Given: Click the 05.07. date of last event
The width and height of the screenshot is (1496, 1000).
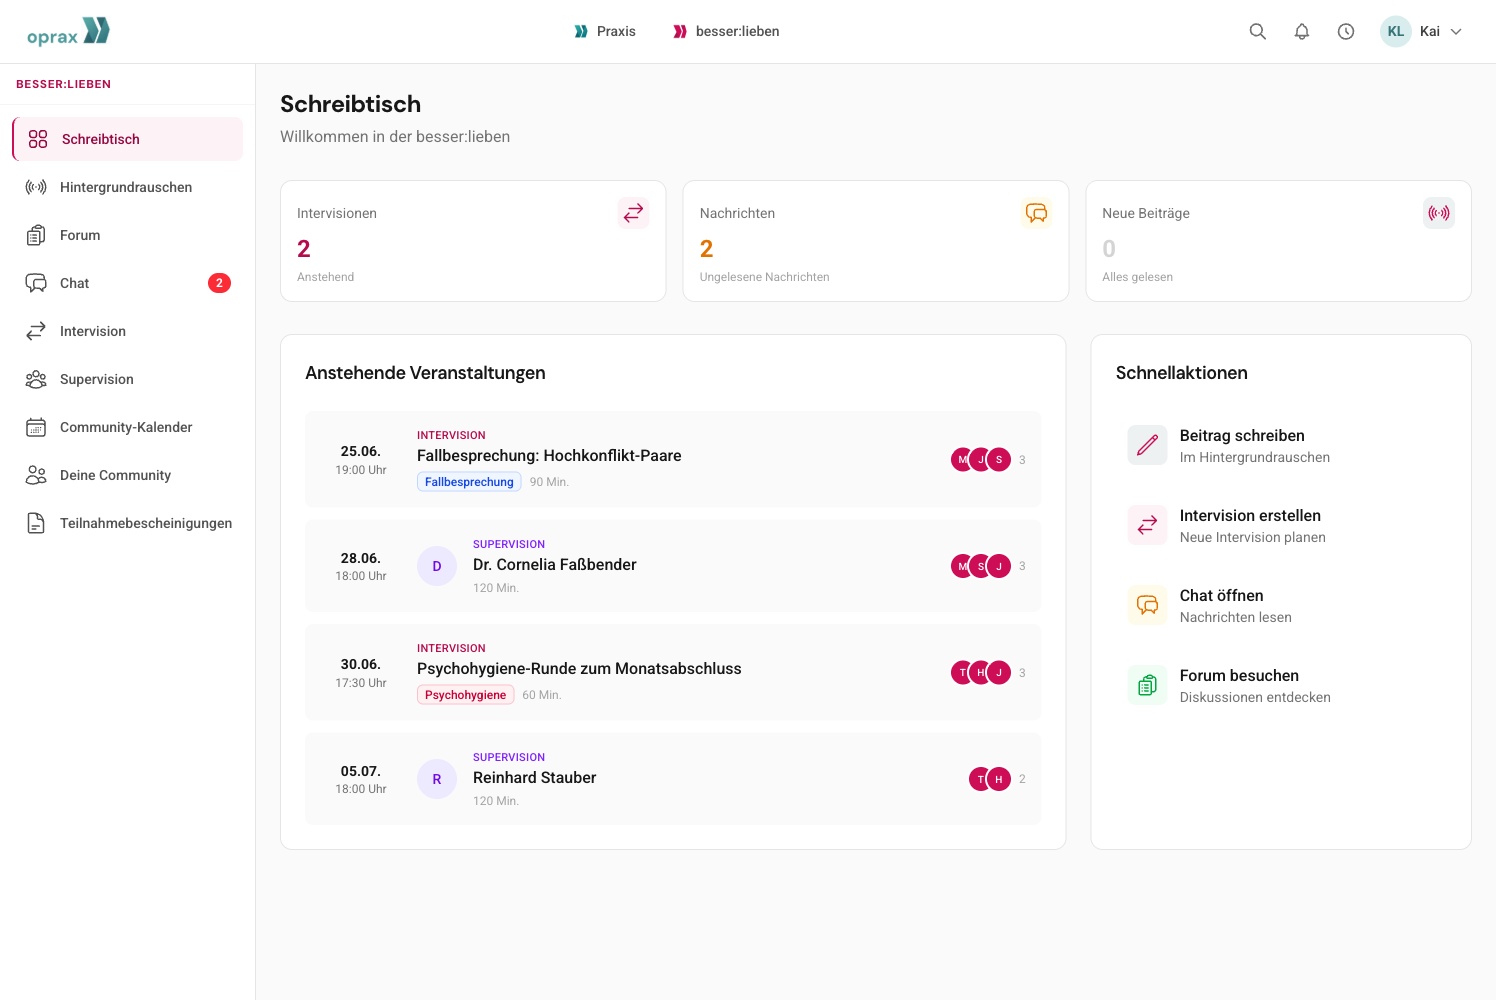Looking at the screenshot, I should (x=361, y=771).
